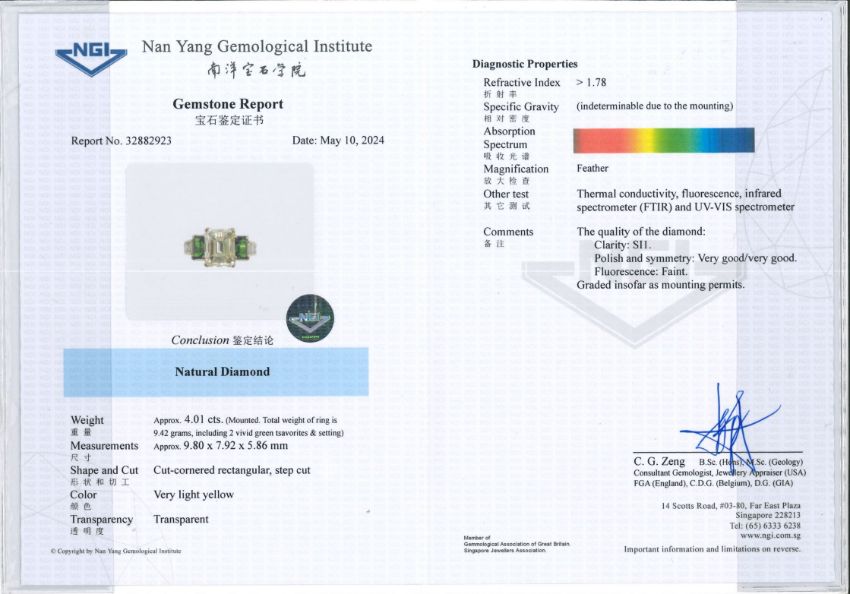Click the Natural Diamond conclusion banner
This screenshot has width=850, height=594.
coord(216,372)
